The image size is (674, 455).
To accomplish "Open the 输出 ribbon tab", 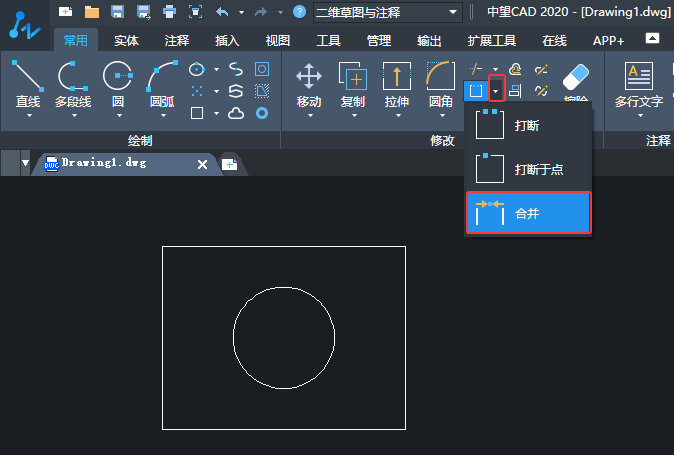I will click(x=429, y=40).
